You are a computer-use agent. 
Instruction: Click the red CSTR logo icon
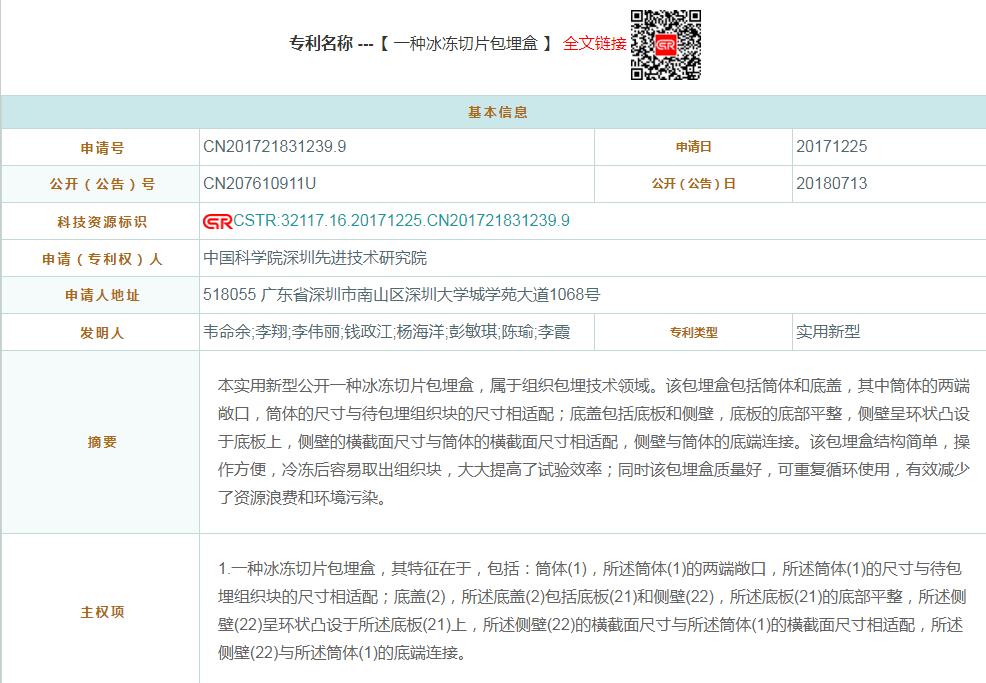217,221
